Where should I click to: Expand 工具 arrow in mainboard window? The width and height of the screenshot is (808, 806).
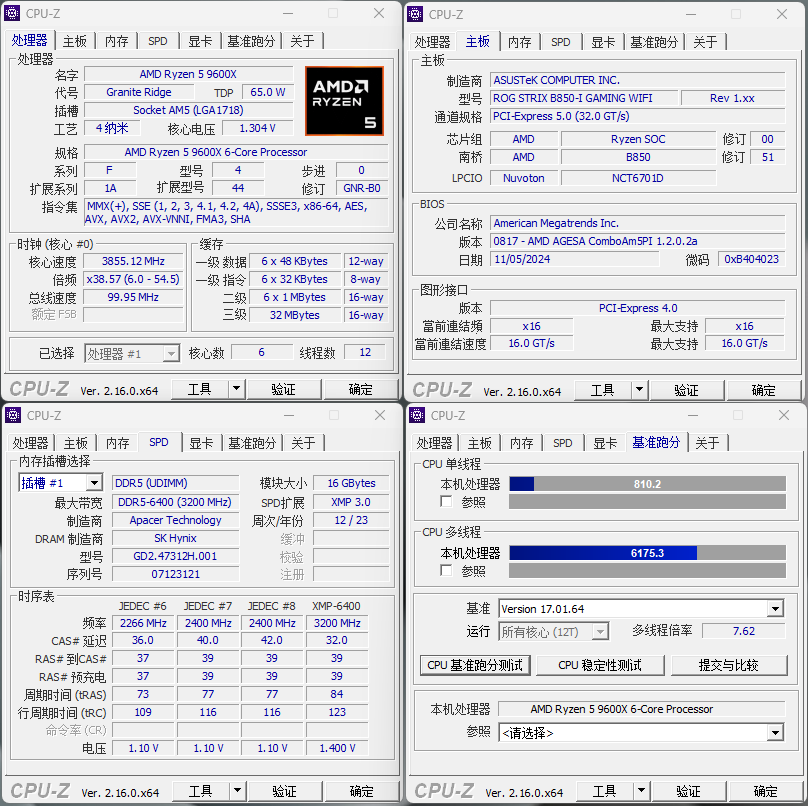[639, 390]
